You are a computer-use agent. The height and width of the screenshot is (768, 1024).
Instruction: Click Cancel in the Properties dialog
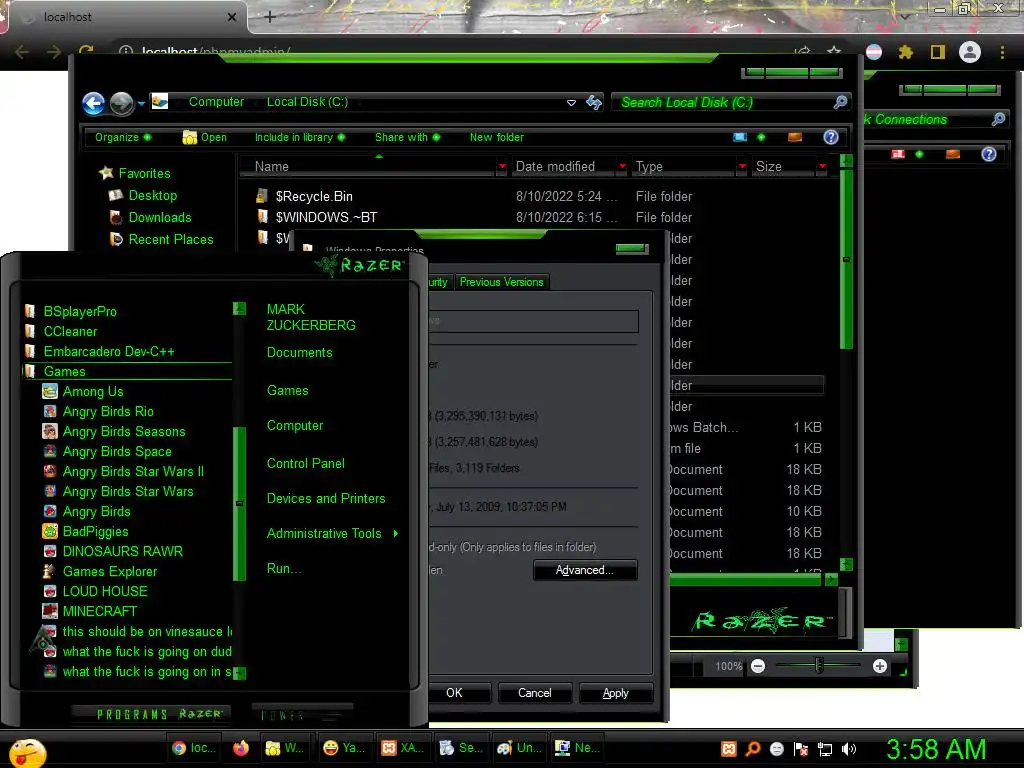pyautogui.click(x=535, y=693)
